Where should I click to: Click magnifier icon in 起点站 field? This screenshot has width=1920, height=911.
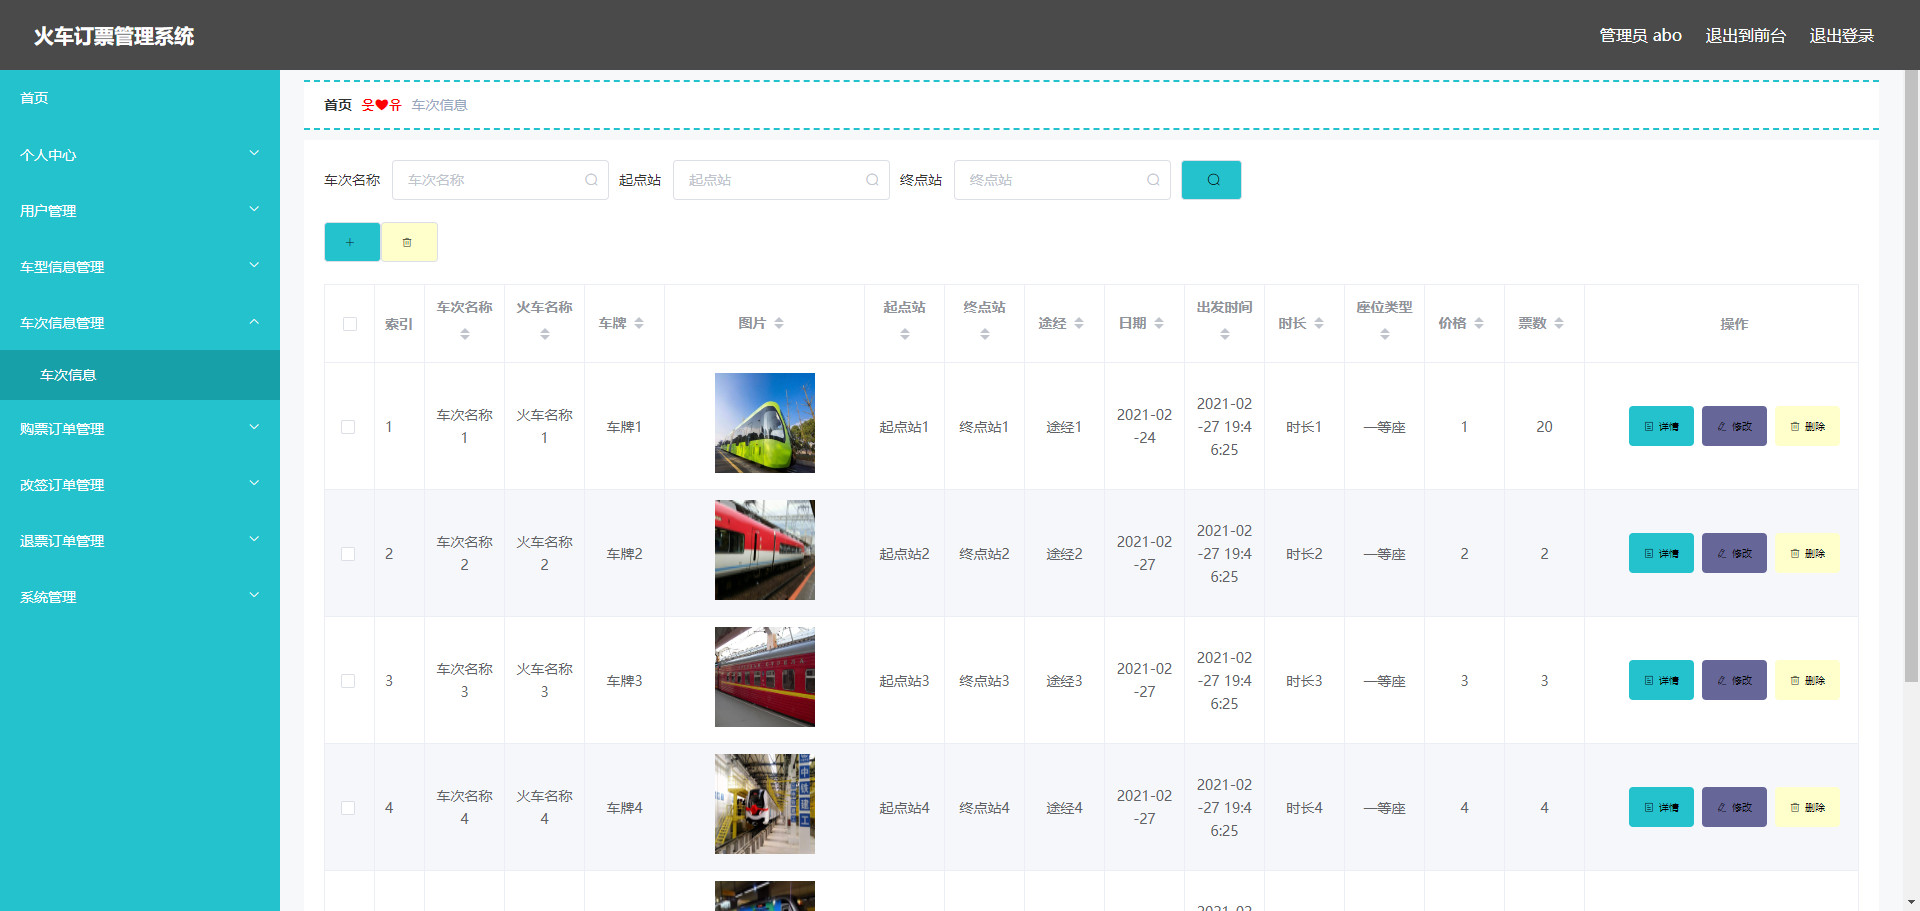click(872, 180)
